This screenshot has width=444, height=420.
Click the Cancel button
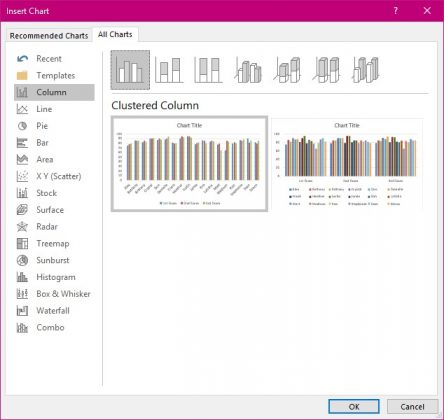412,406
